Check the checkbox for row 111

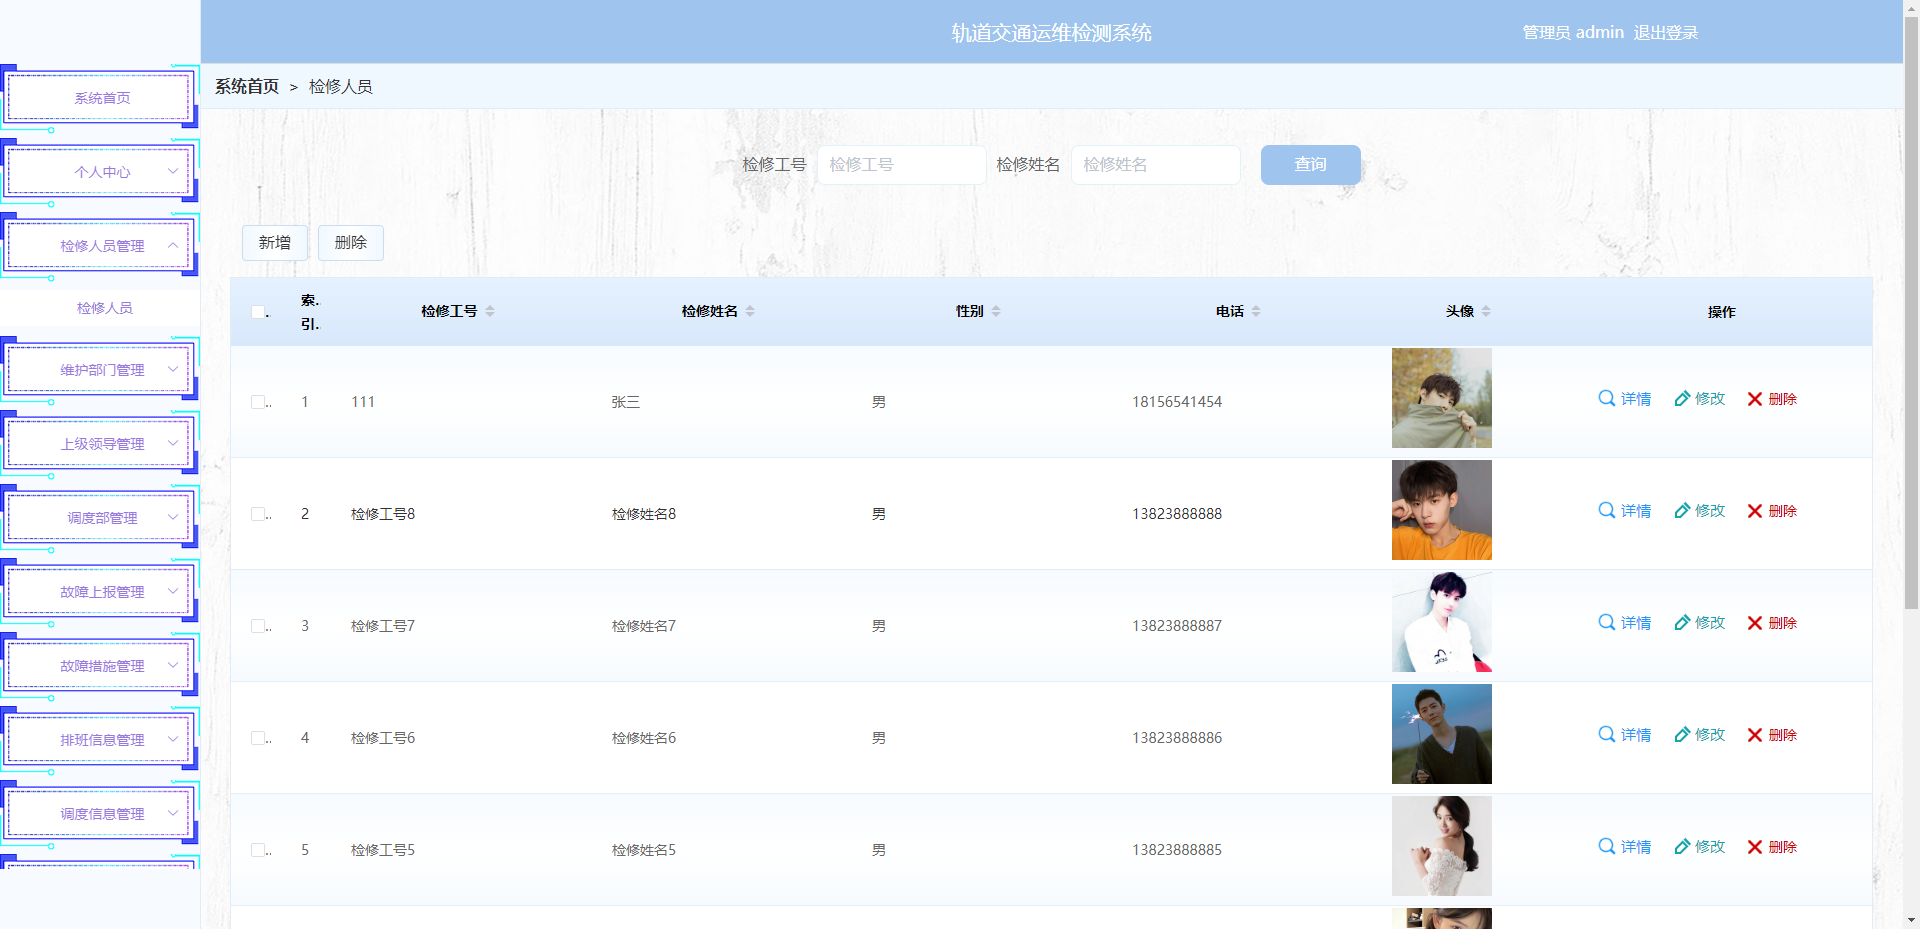coord(258,402)
